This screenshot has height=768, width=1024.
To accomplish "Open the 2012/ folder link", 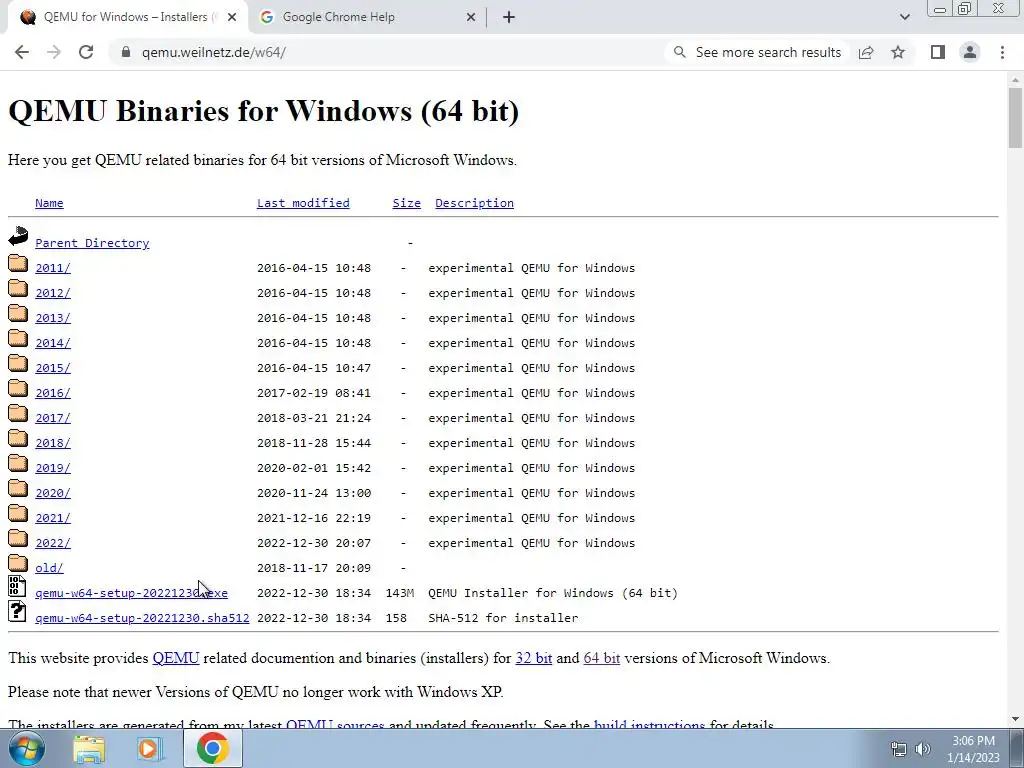I will click(x=53, y=293).
